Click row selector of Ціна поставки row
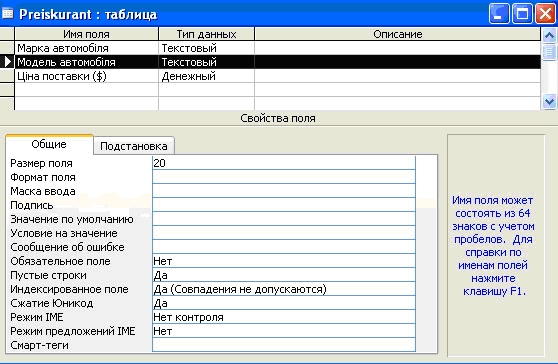558x364 pixels. click(7, 76)
